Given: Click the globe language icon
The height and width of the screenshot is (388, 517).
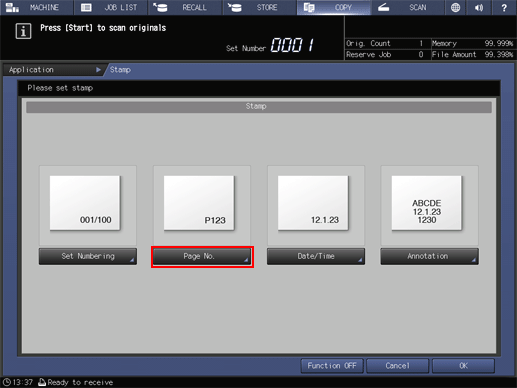Looking at the screenshot, I should pyautogui.click(x=455, y=7).
